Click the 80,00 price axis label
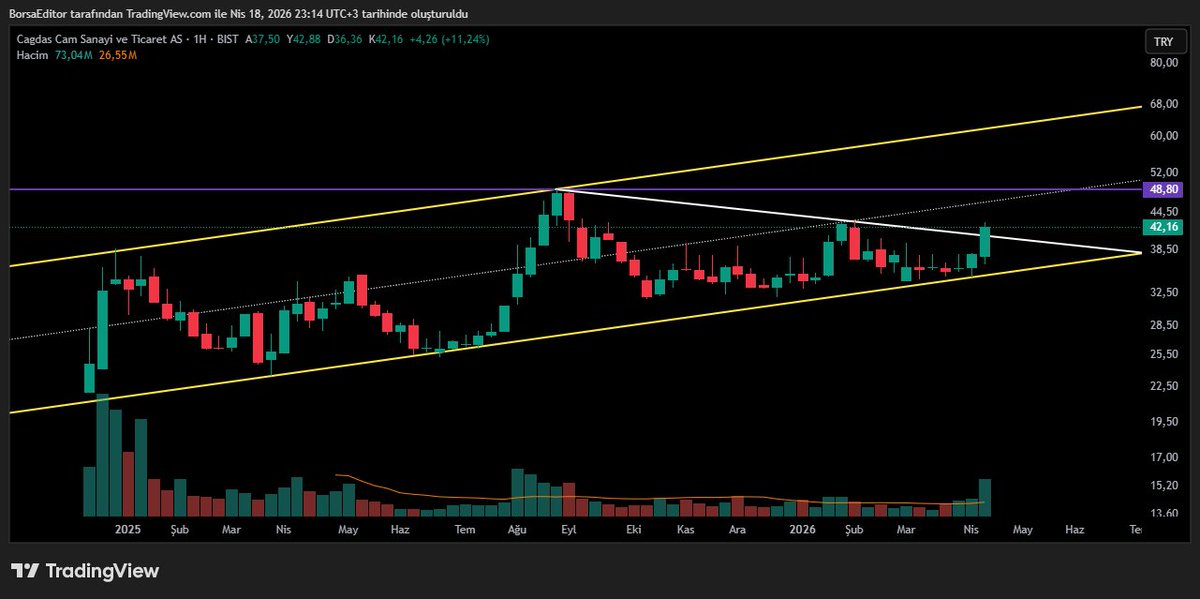 [x=1165, y=62]
